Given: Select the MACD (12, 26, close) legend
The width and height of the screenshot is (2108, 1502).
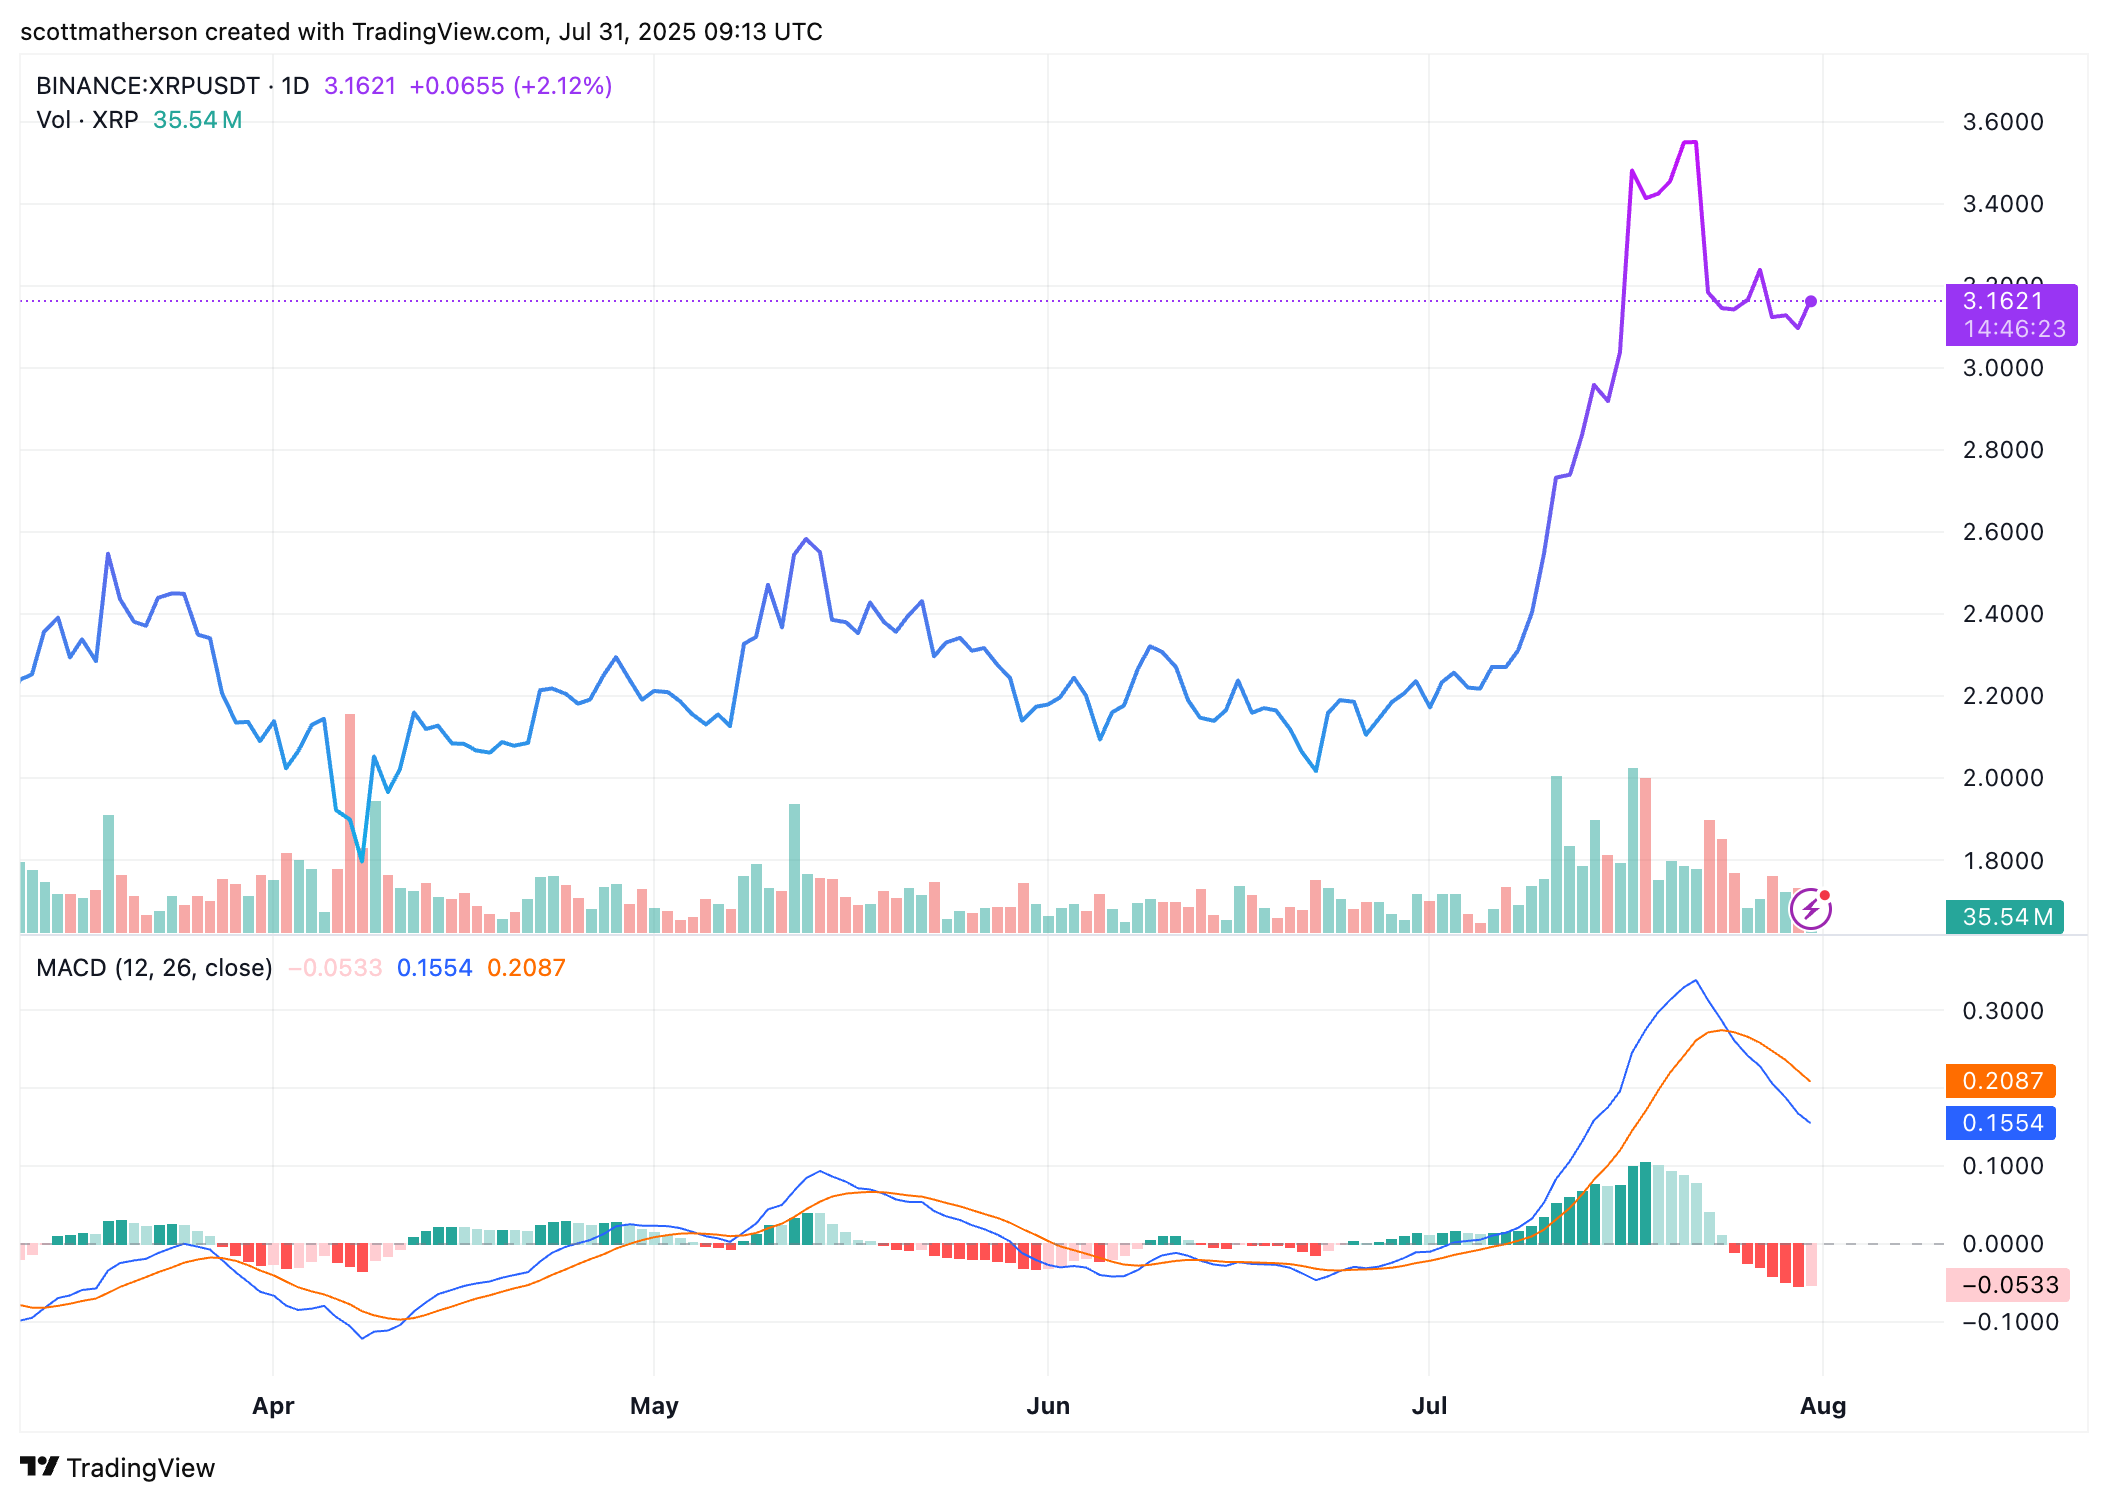Looking at the screenshot, I should click(x=154, y=968).
